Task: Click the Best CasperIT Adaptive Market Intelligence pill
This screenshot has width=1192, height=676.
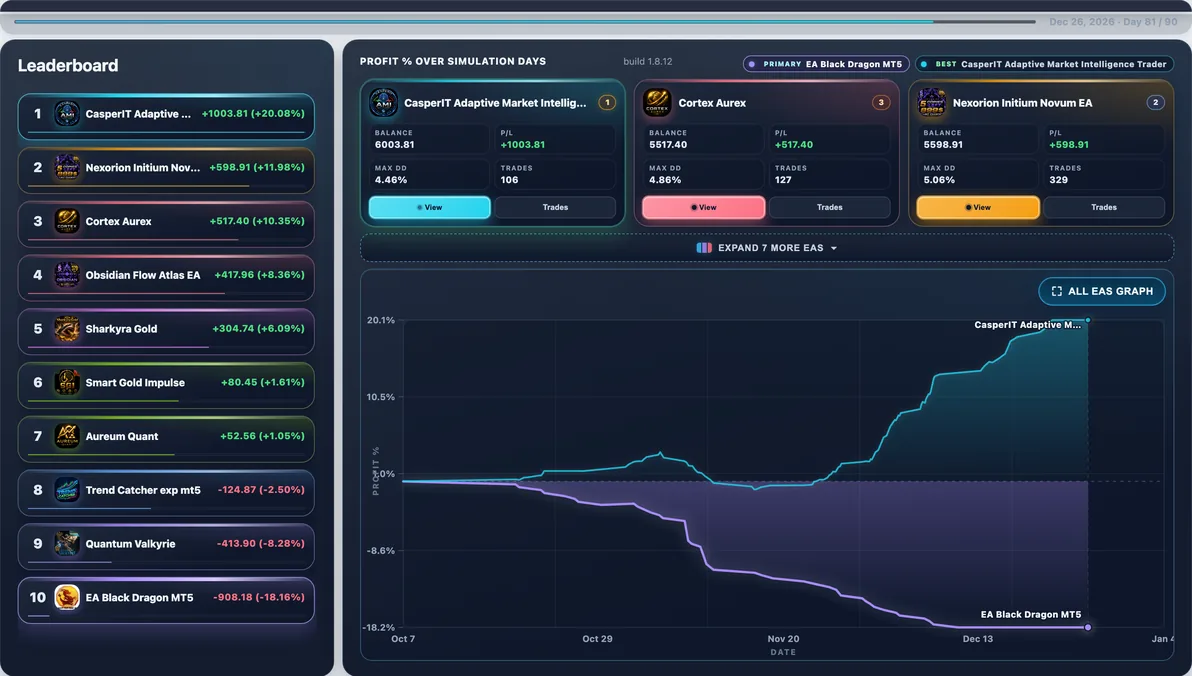Action: pos(1045,65)
